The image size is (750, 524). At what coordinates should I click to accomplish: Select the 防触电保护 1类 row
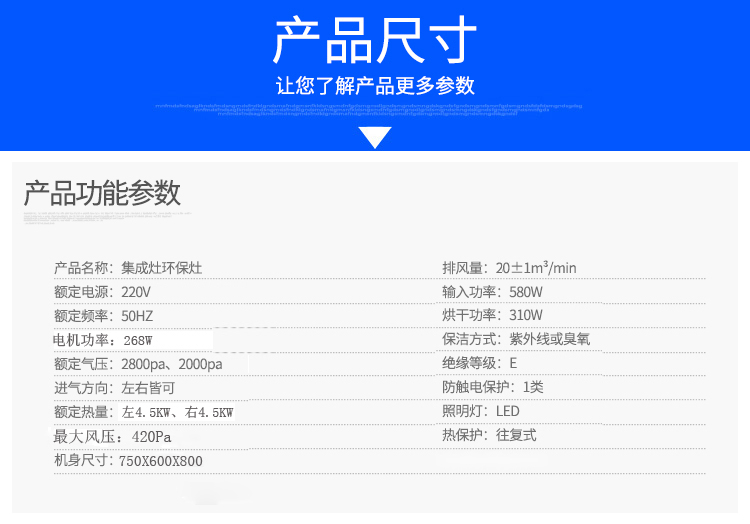click(493, 388)
